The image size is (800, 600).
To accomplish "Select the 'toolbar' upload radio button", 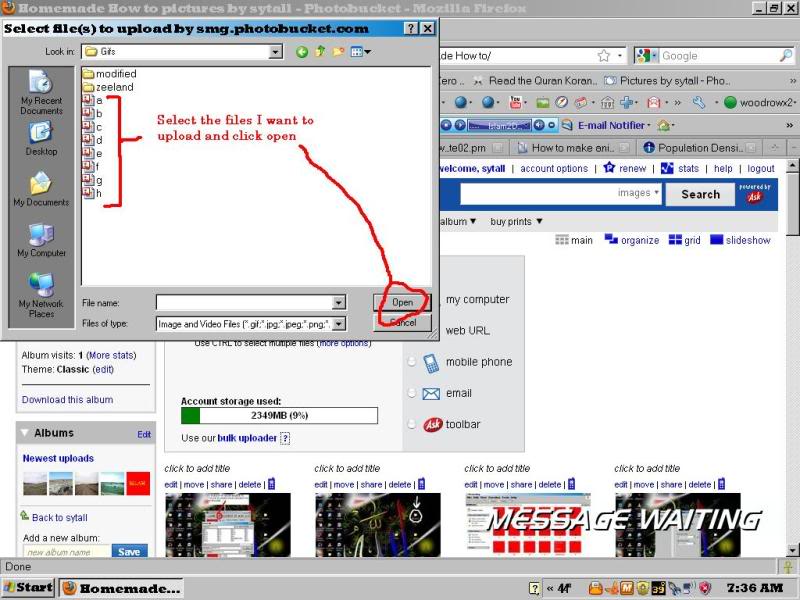I will (412, 424).
